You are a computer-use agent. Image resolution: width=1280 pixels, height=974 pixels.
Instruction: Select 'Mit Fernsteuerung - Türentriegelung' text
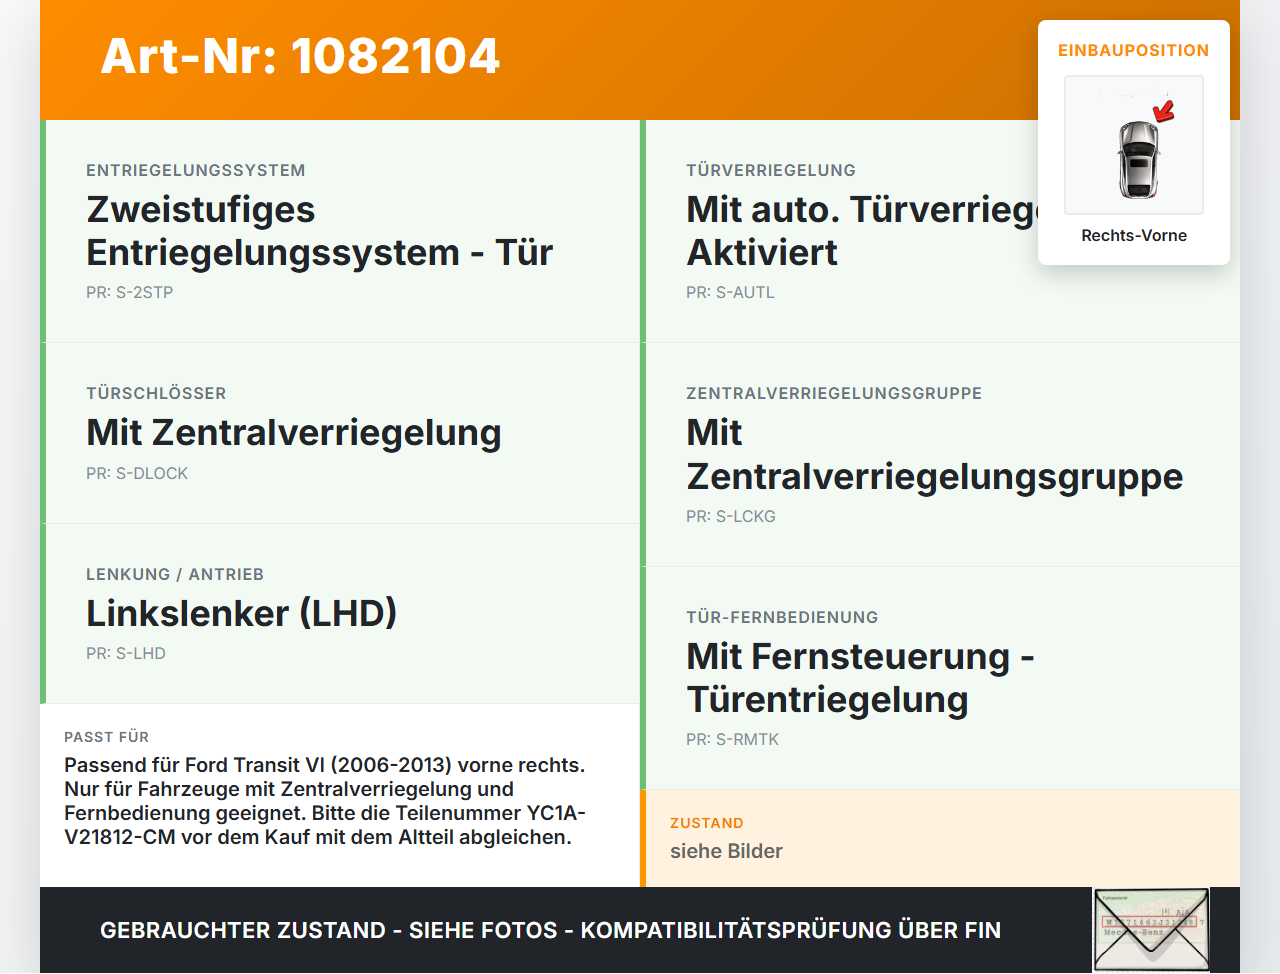[860, 678]
